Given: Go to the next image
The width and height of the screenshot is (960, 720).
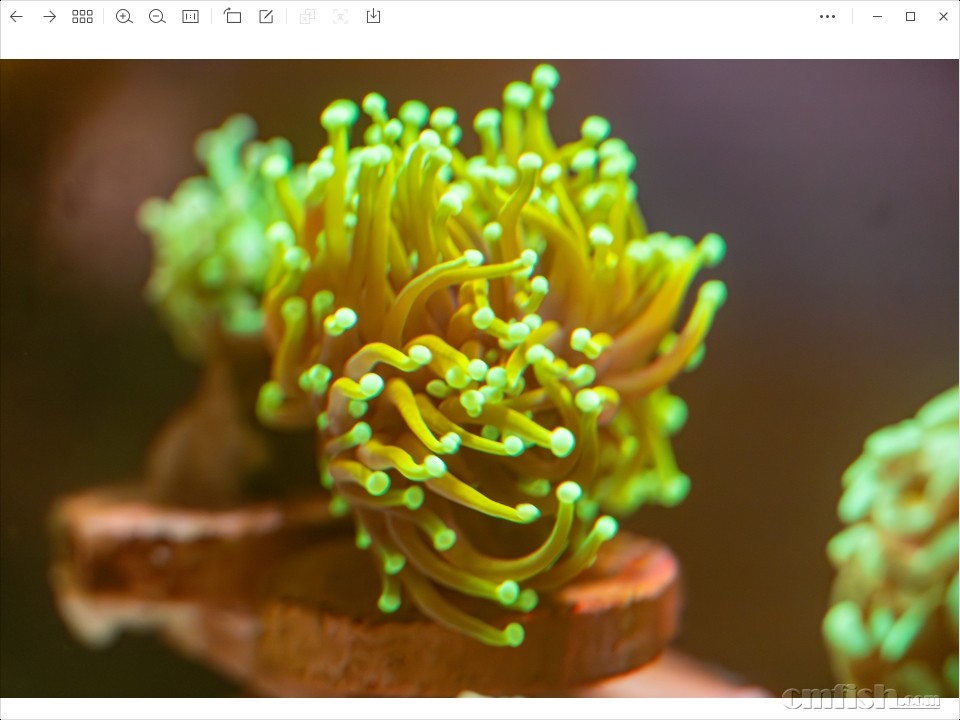Looking at the screenshot, I should (x=49, y=16).
